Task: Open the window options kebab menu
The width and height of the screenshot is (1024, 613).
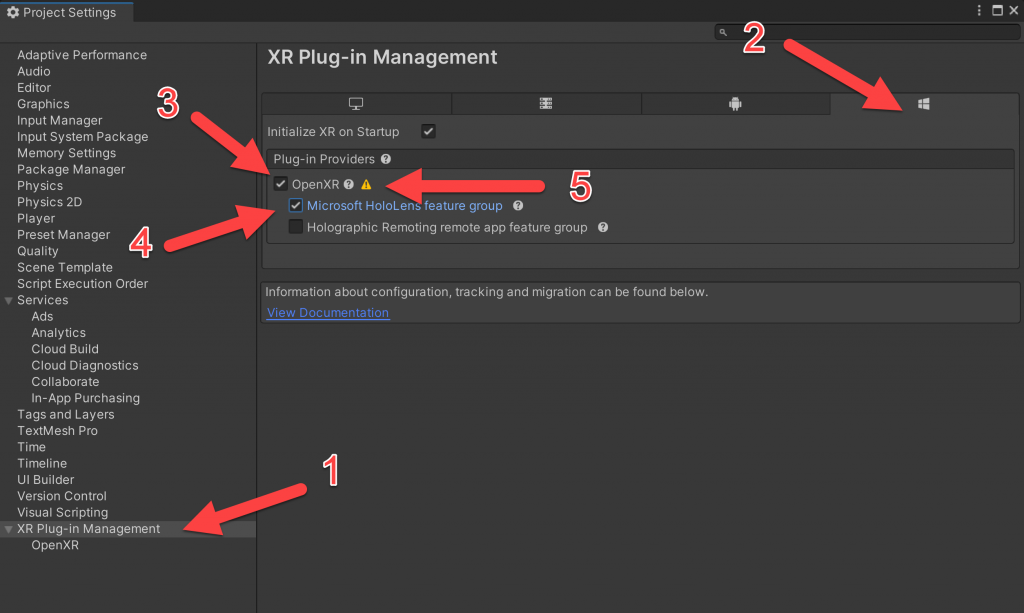Action: tap(979, 10)
